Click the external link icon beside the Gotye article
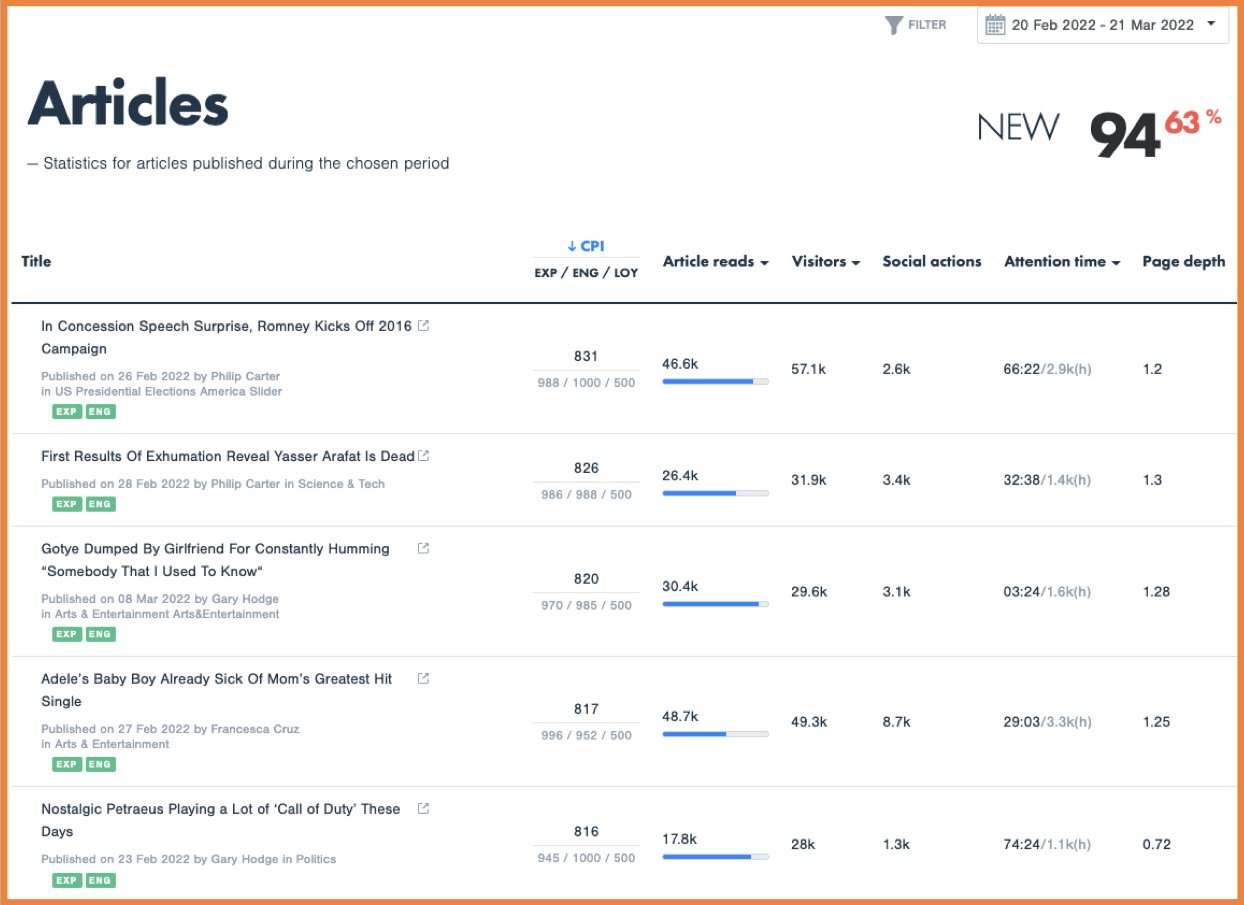The height and width of the screenshot is (905, 1244). pyautogui.click(x=423, y=548)
